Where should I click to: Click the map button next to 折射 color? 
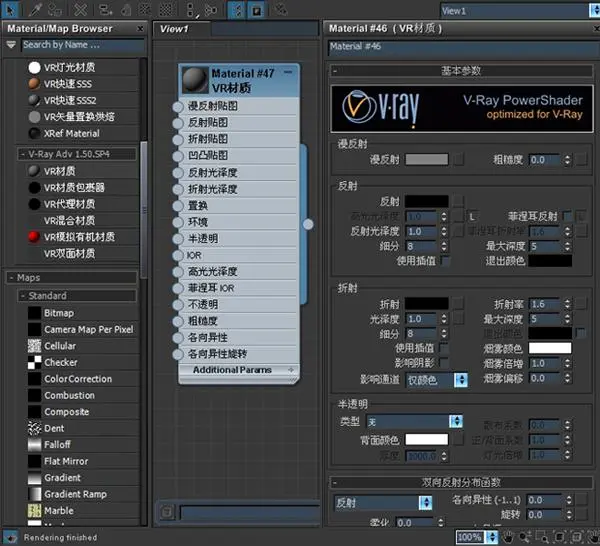[458, 304]
